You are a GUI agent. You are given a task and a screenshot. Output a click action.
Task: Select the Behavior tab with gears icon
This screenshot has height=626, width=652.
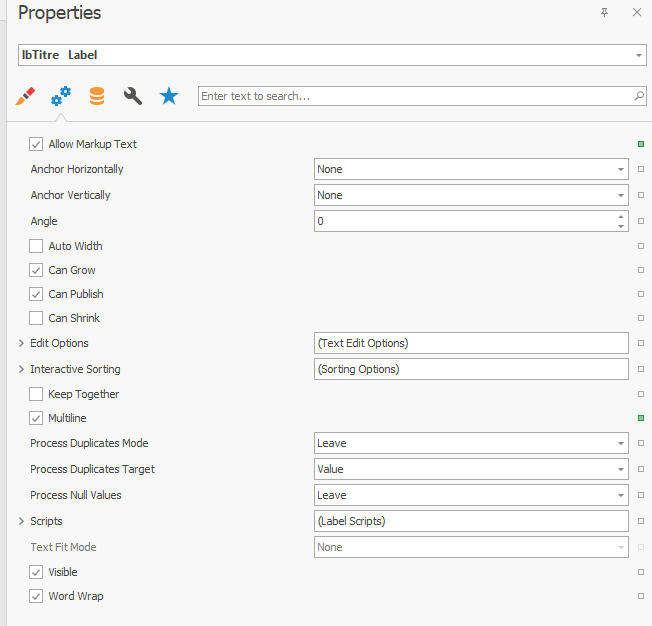pyautogui.click(x=61, y=96)
